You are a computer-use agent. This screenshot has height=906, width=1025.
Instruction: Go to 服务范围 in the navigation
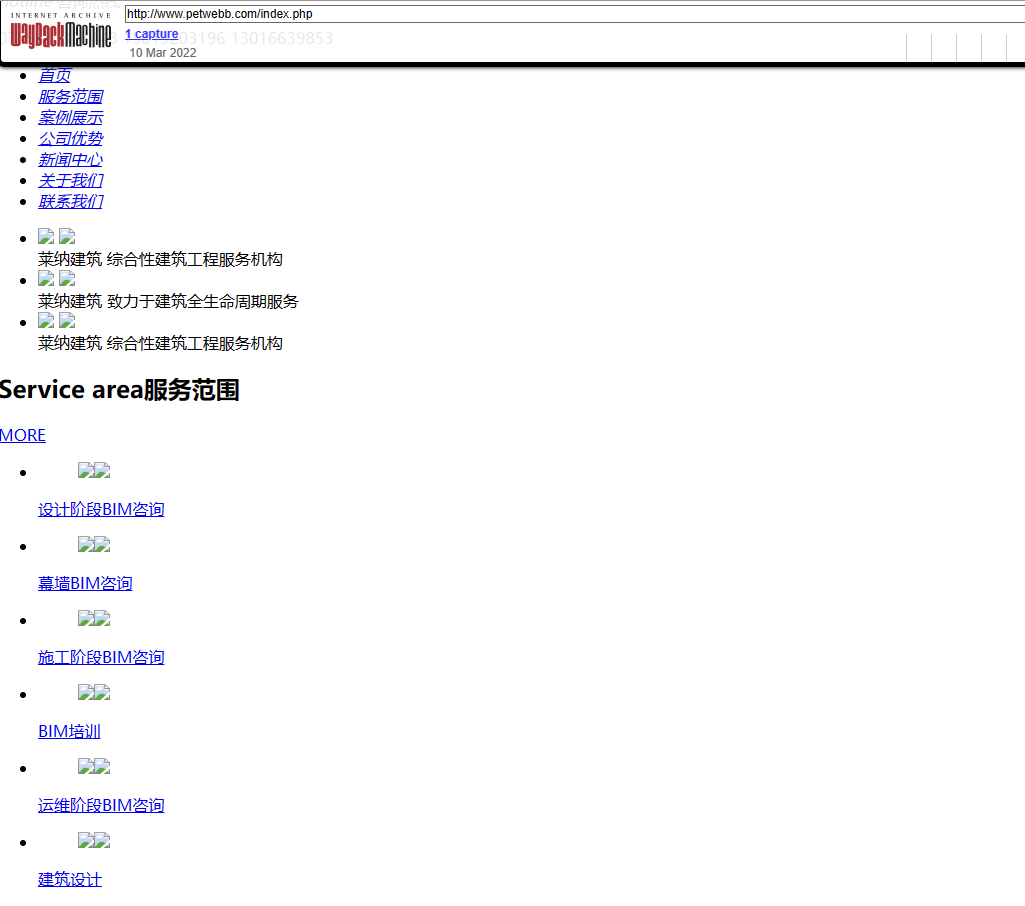[x=70, y=97]
